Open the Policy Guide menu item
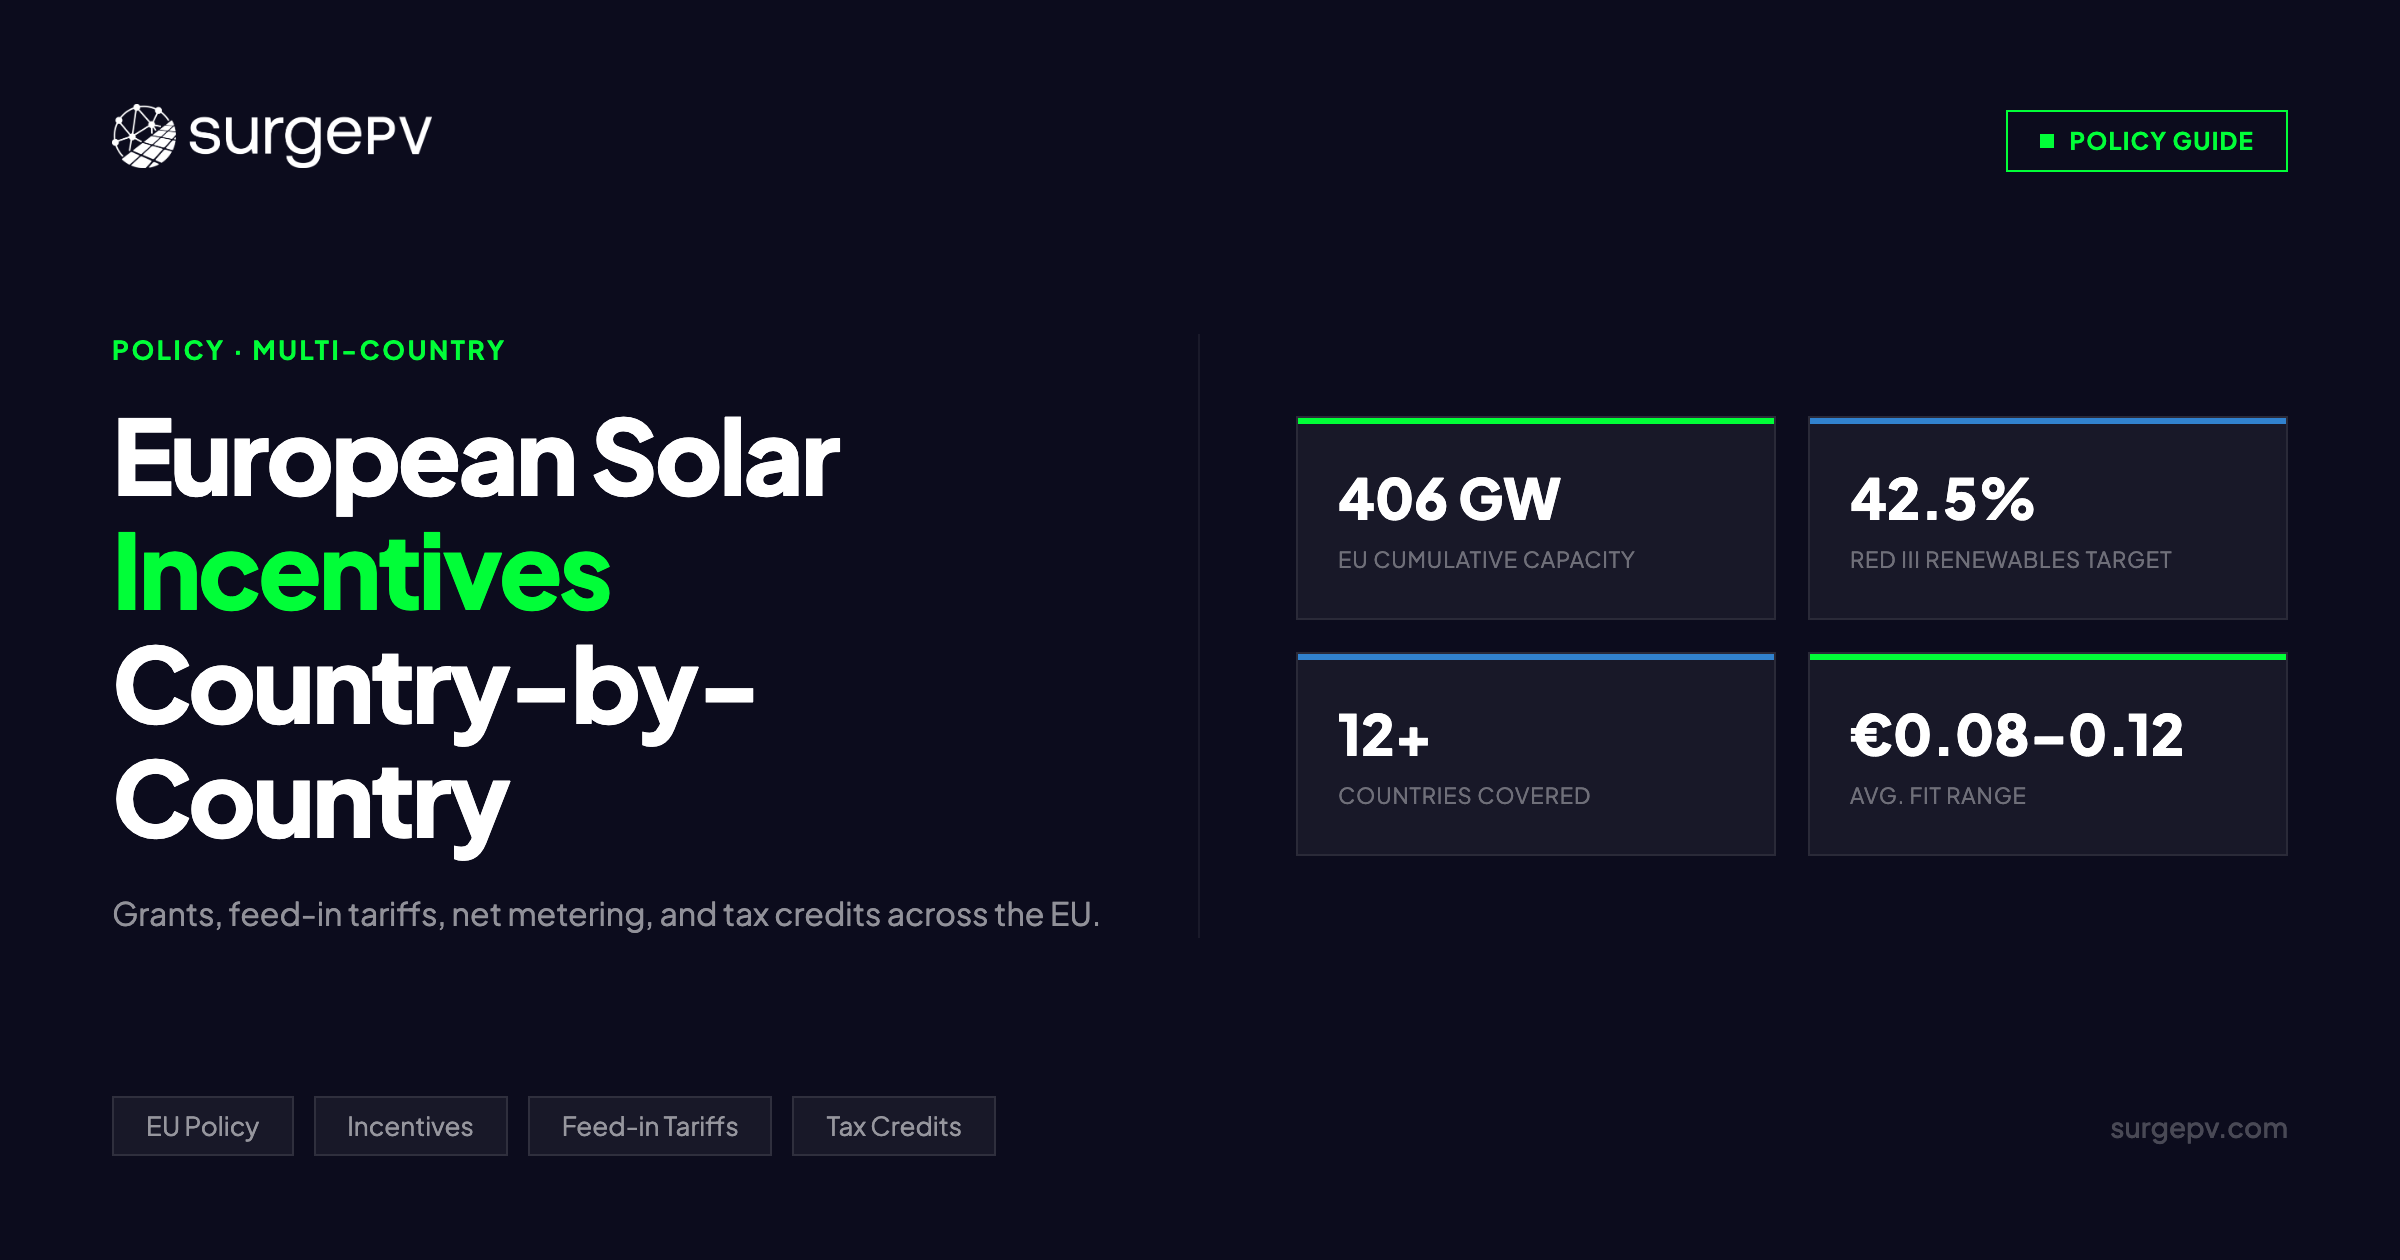Image resolution: width=2400 pixels, height=1260 pixels. coord(2146,141)
